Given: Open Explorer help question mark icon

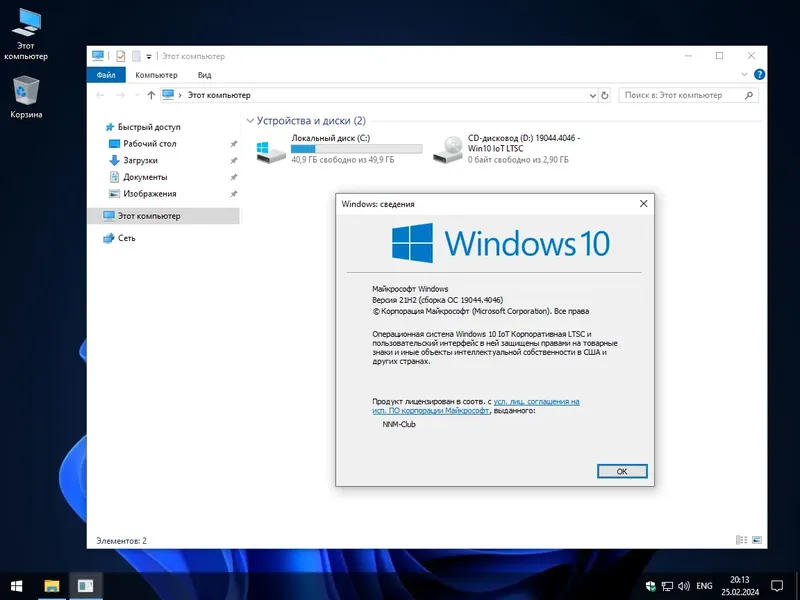Looking at the screenshot, I should 759,74.
